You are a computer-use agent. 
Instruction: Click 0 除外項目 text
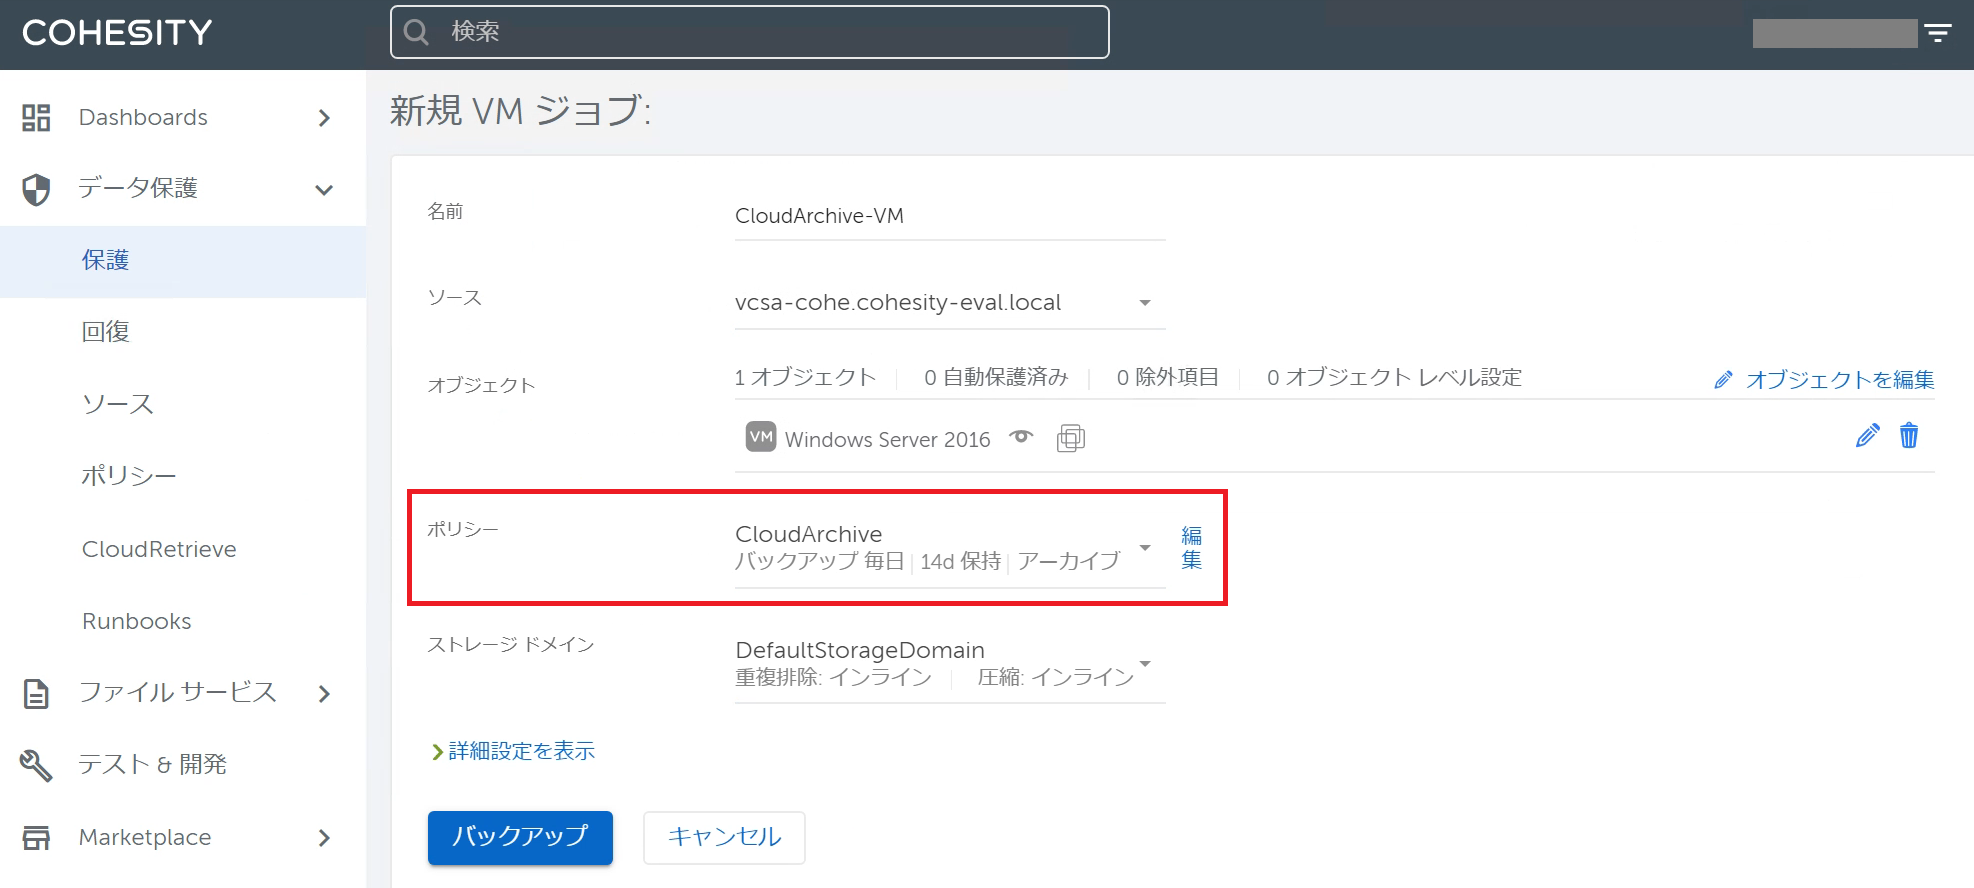click(x=1168, y=378)
